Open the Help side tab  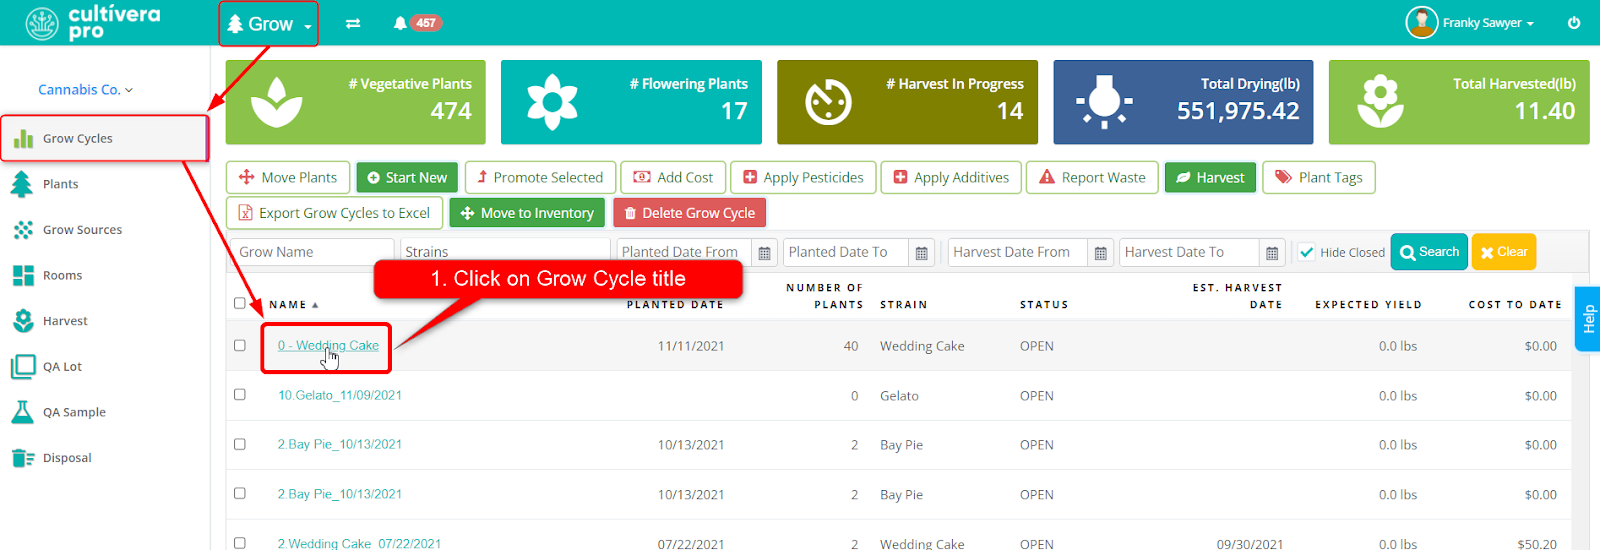click(x=1587, y=319)
